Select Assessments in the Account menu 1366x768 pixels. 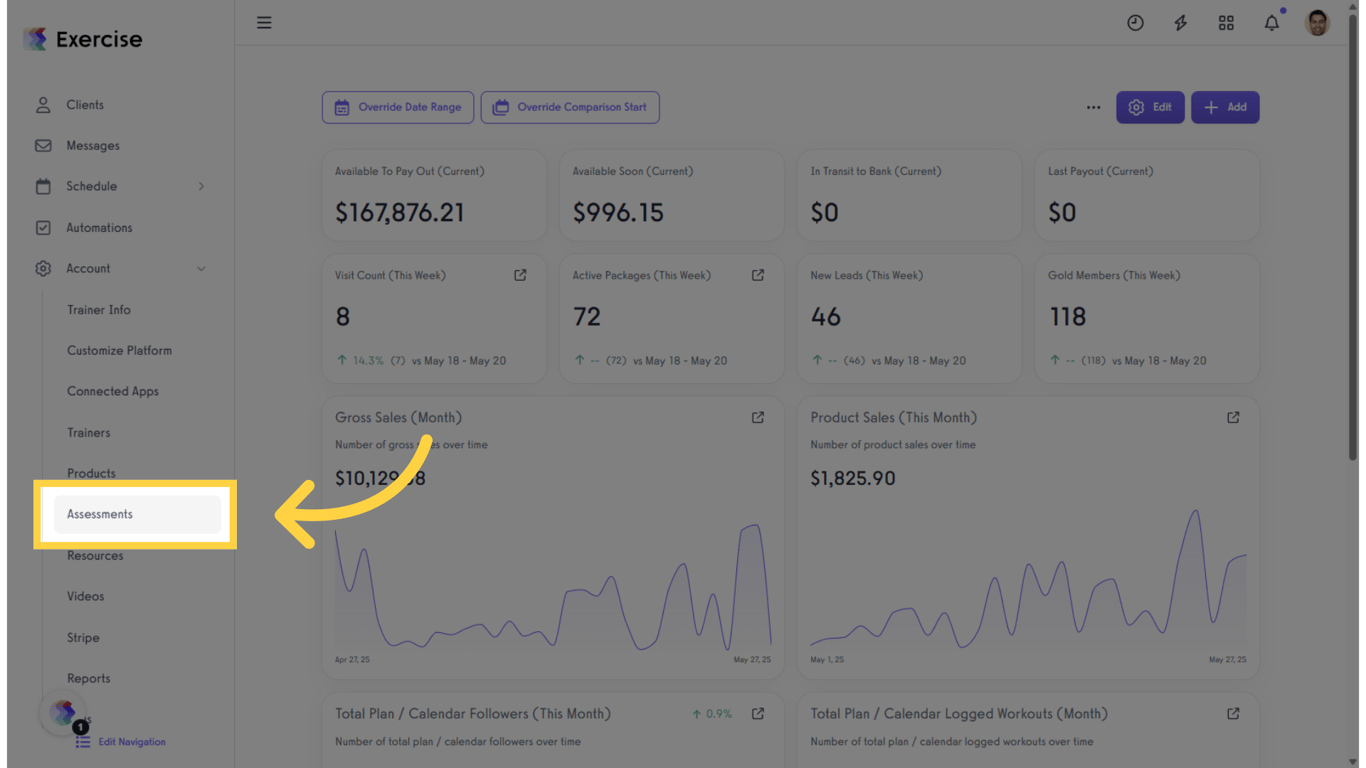click(x=99, y=513)
